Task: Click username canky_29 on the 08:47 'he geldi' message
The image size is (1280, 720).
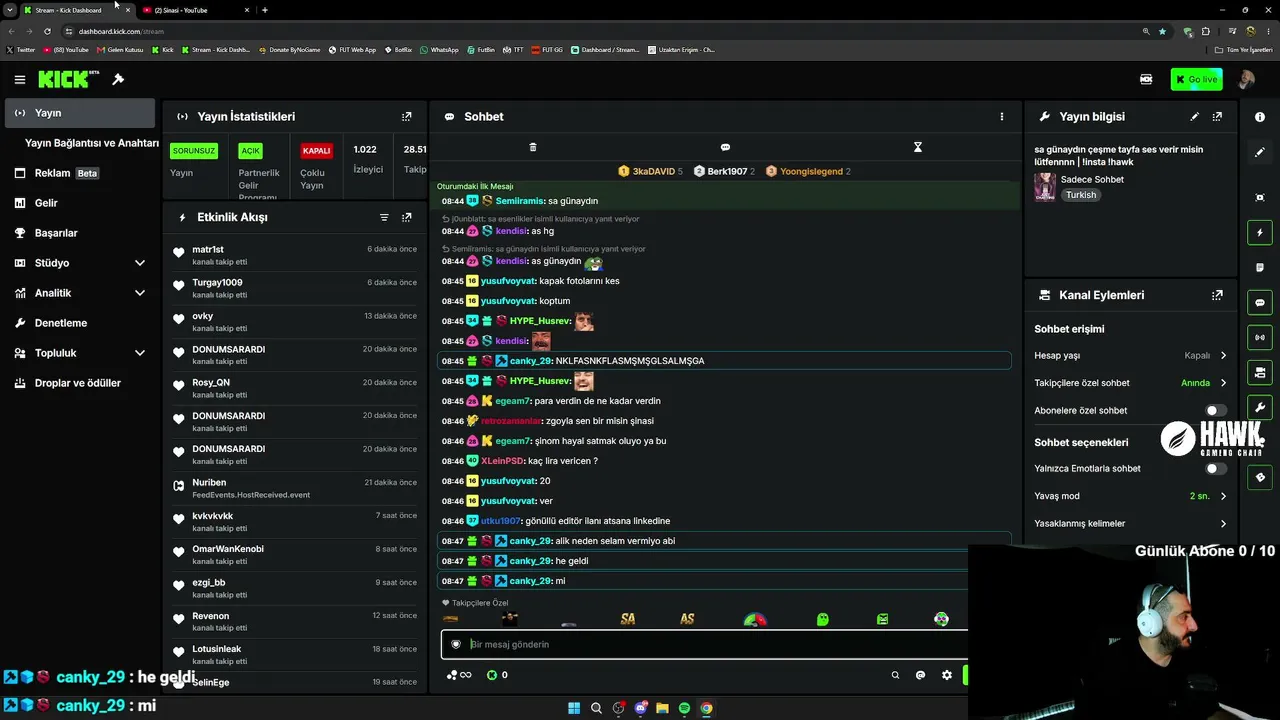Action: pos(530,561)
